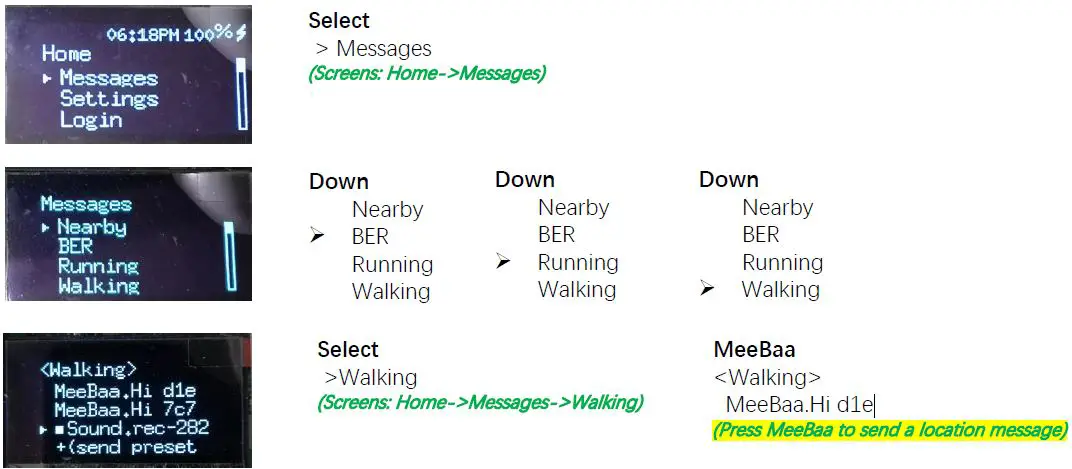The image size is (1072, 469).
Task: Click the scrollbar on the device Home screen
Action: [x=240, y=93]
